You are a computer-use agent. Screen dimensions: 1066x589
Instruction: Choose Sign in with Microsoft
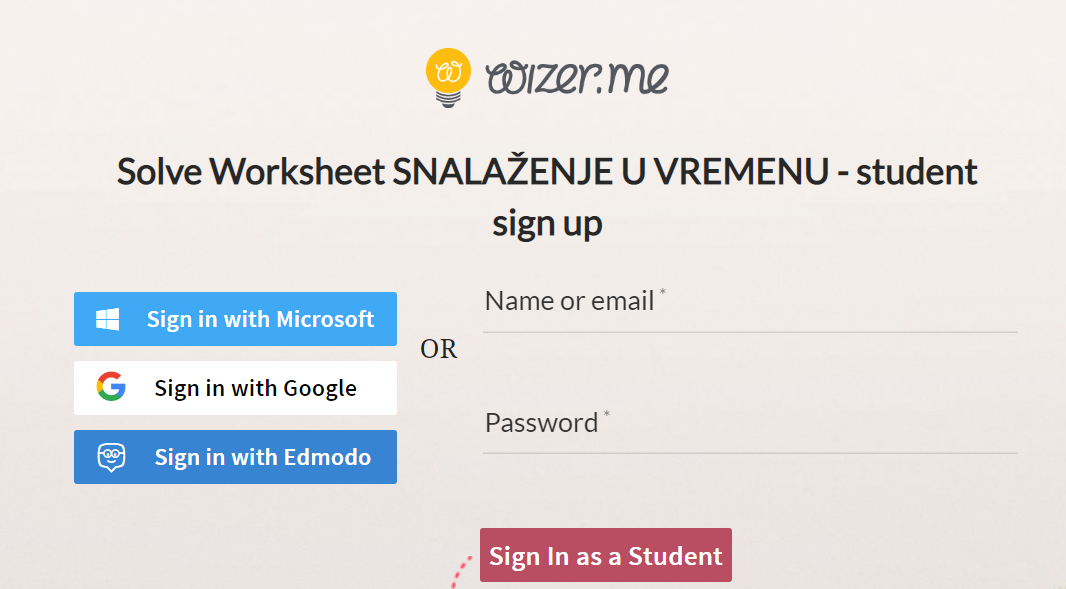click(235, 319)
